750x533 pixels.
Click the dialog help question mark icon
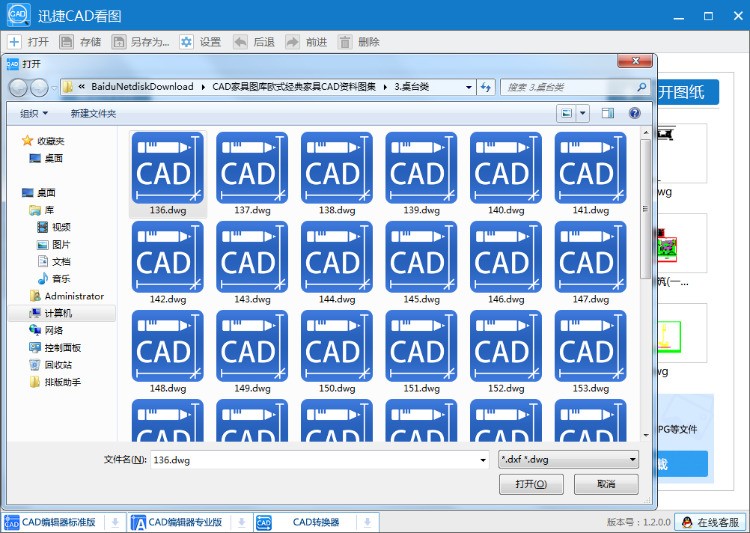(x=635, y=113)
